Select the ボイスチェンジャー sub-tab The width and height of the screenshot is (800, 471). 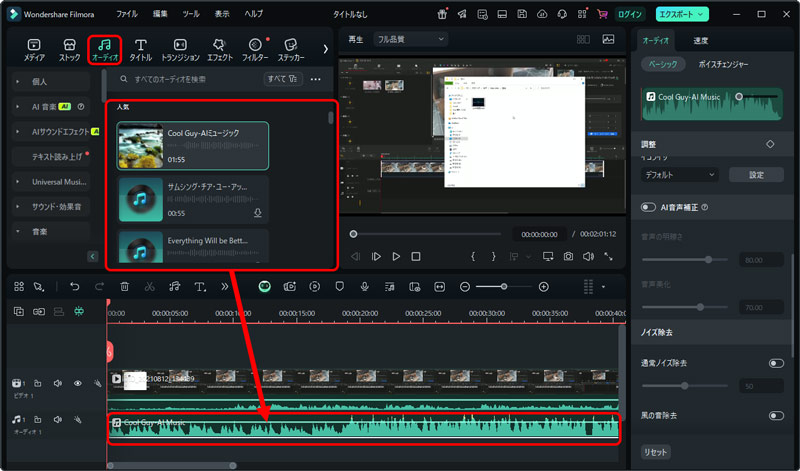723,64
